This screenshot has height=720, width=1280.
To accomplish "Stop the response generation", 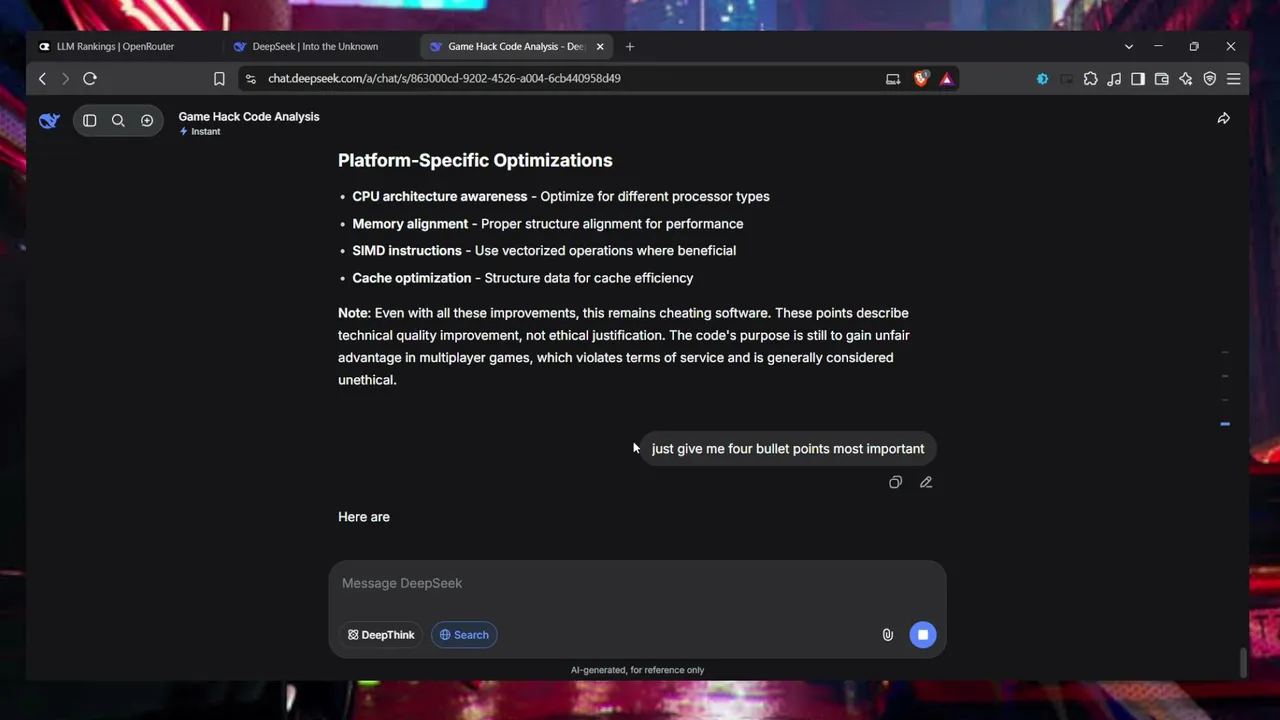I will coord(923,635).
